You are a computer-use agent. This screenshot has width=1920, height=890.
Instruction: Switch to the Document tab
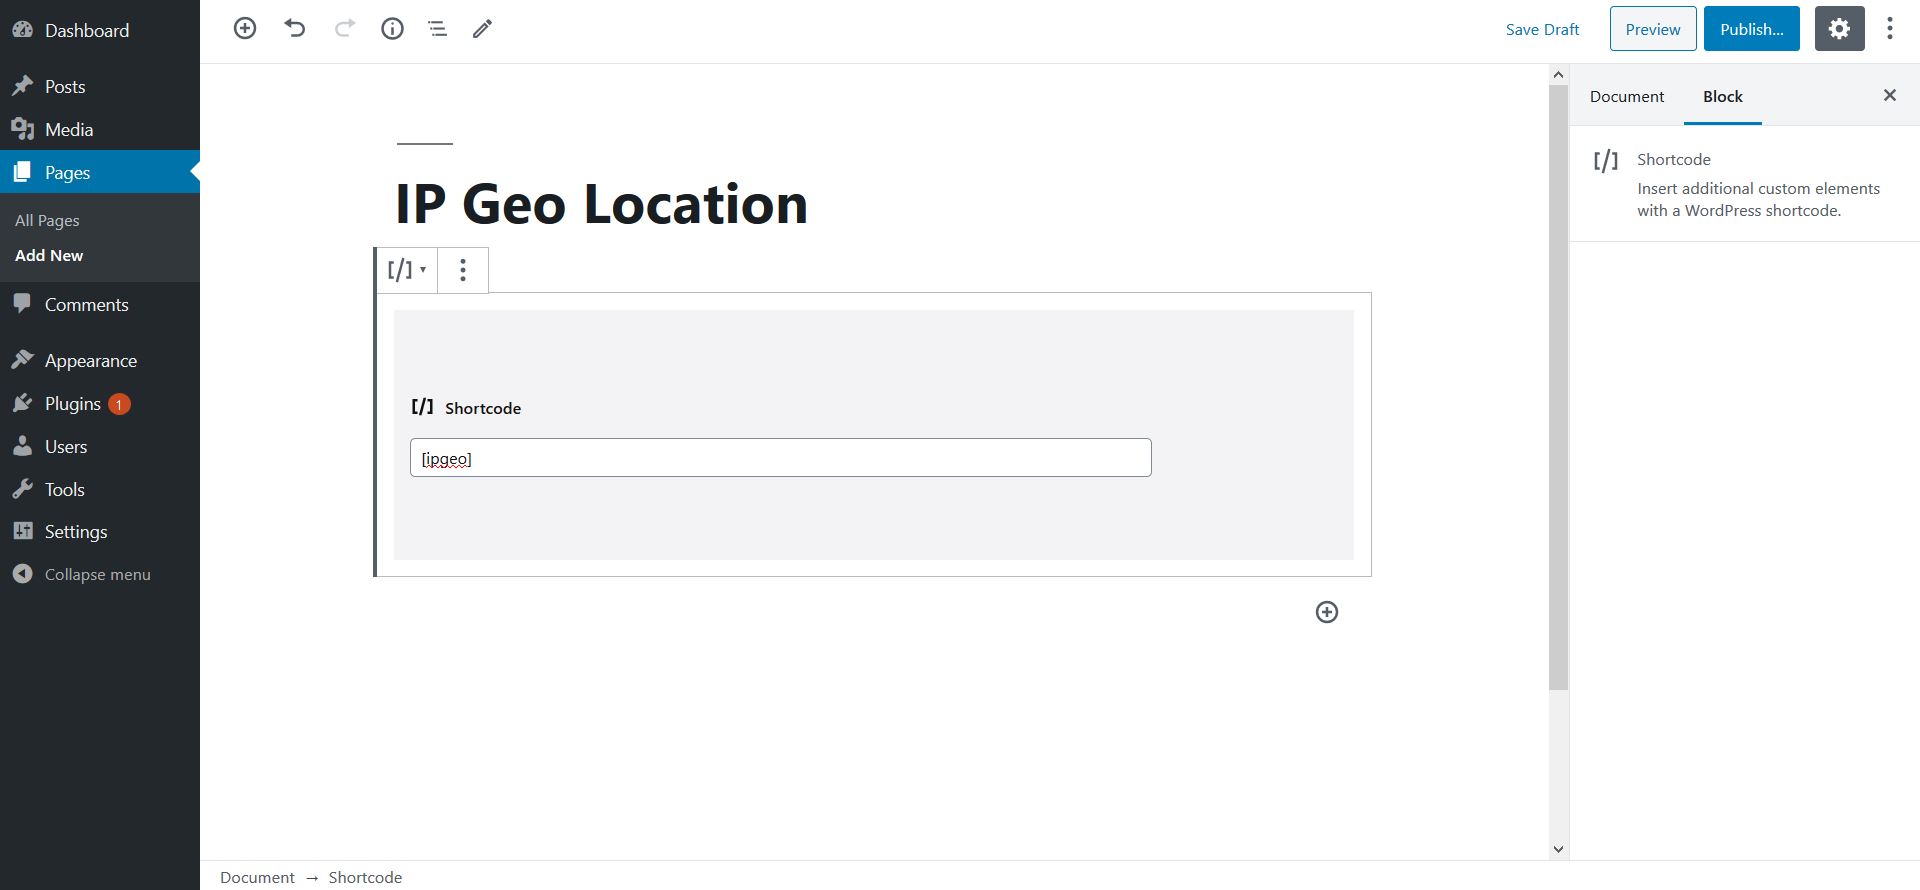click(x=1627, y=97)
